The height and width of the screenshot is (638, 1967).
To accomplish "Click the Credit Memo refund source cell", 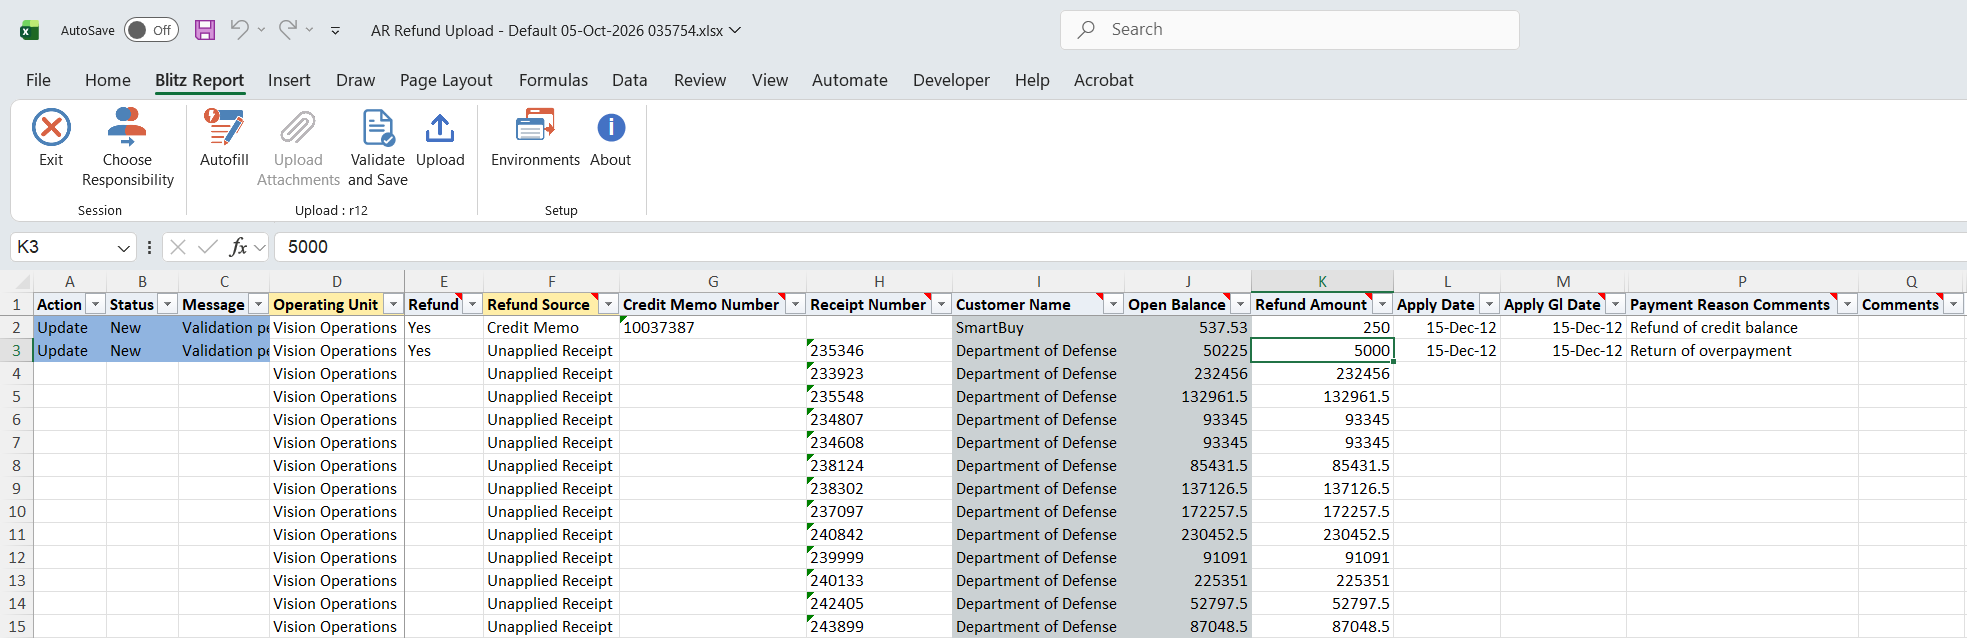I will point(551,328).
